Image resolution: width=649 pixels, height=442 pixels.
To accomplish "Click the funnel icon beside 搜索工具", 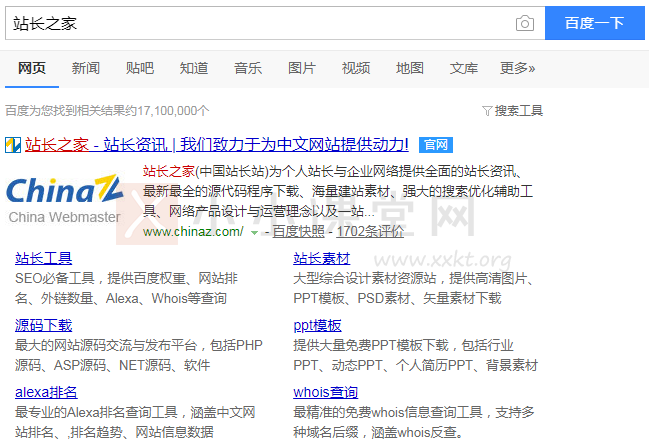I will coord(487,111).
